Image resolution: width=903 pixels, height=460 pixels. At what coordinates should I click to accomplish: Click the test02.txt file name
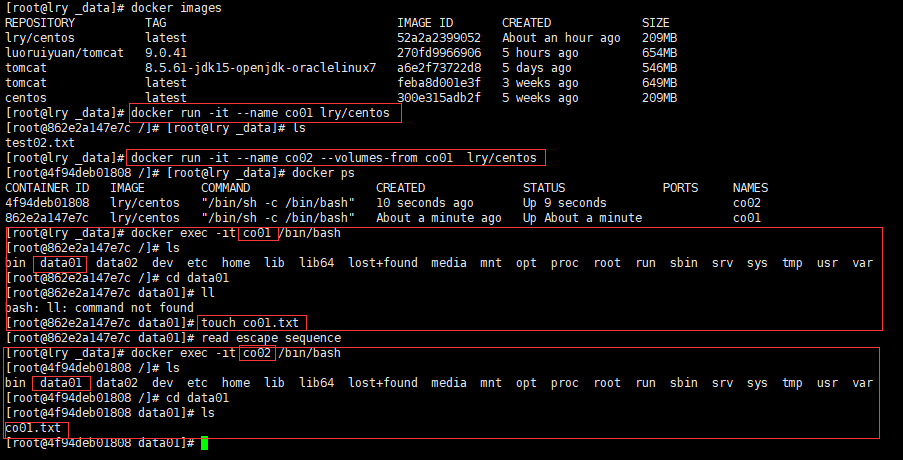tap(40, 143)
